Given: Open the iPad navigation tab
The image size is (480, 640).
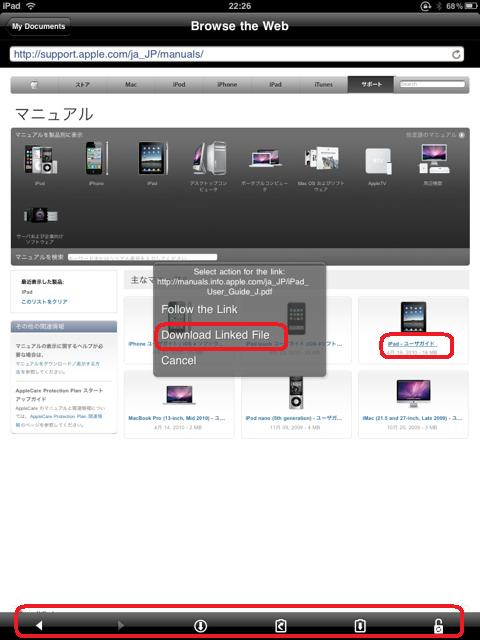Looking at the screenshot, I should coord(275,84).
